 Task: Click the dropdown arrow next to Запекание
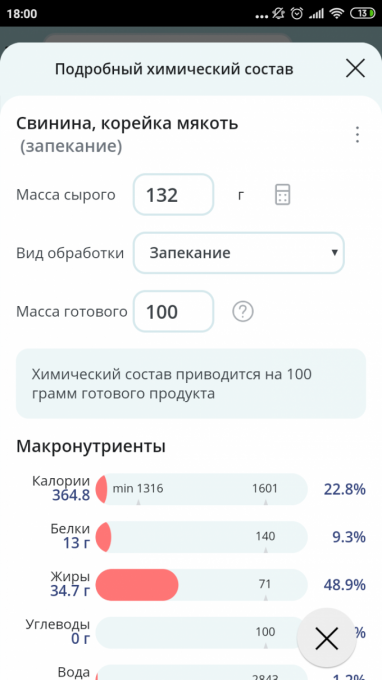[x=334, y=252]
